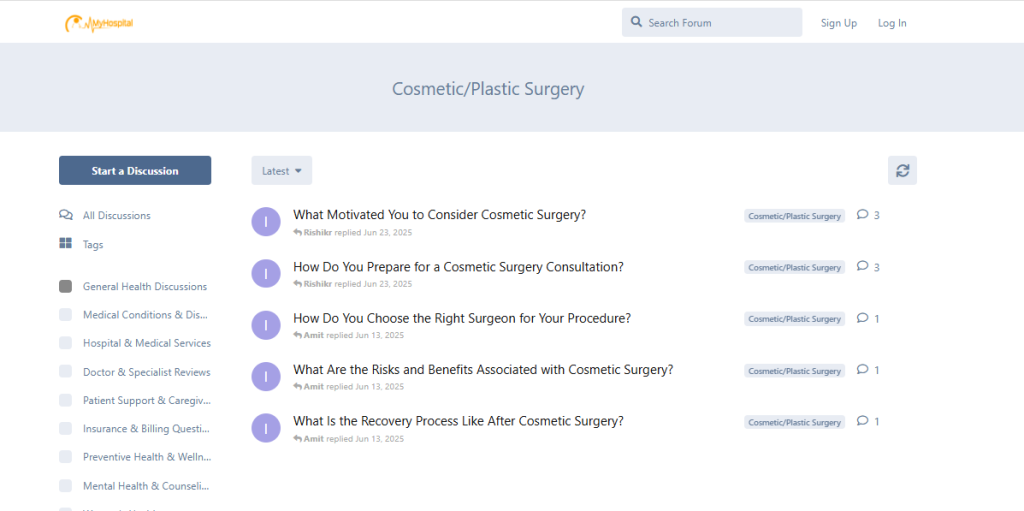Viewport: 1024px width, 511px height.
Task: Click the refresh discussions icon button
Action: pos(902,171)
